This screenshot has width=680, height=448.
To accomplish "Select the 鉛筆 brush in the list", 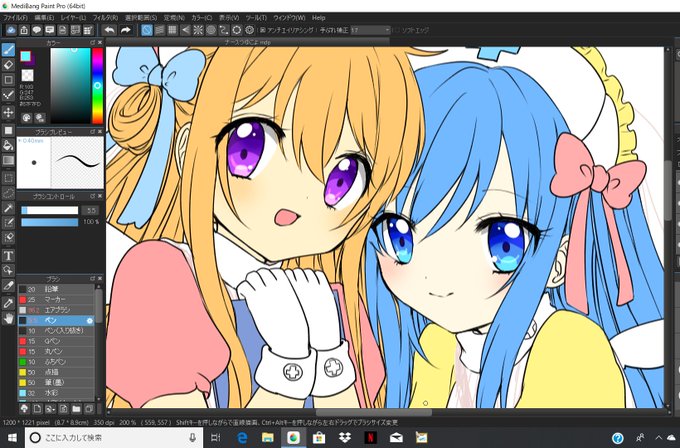I will [56, 289].
